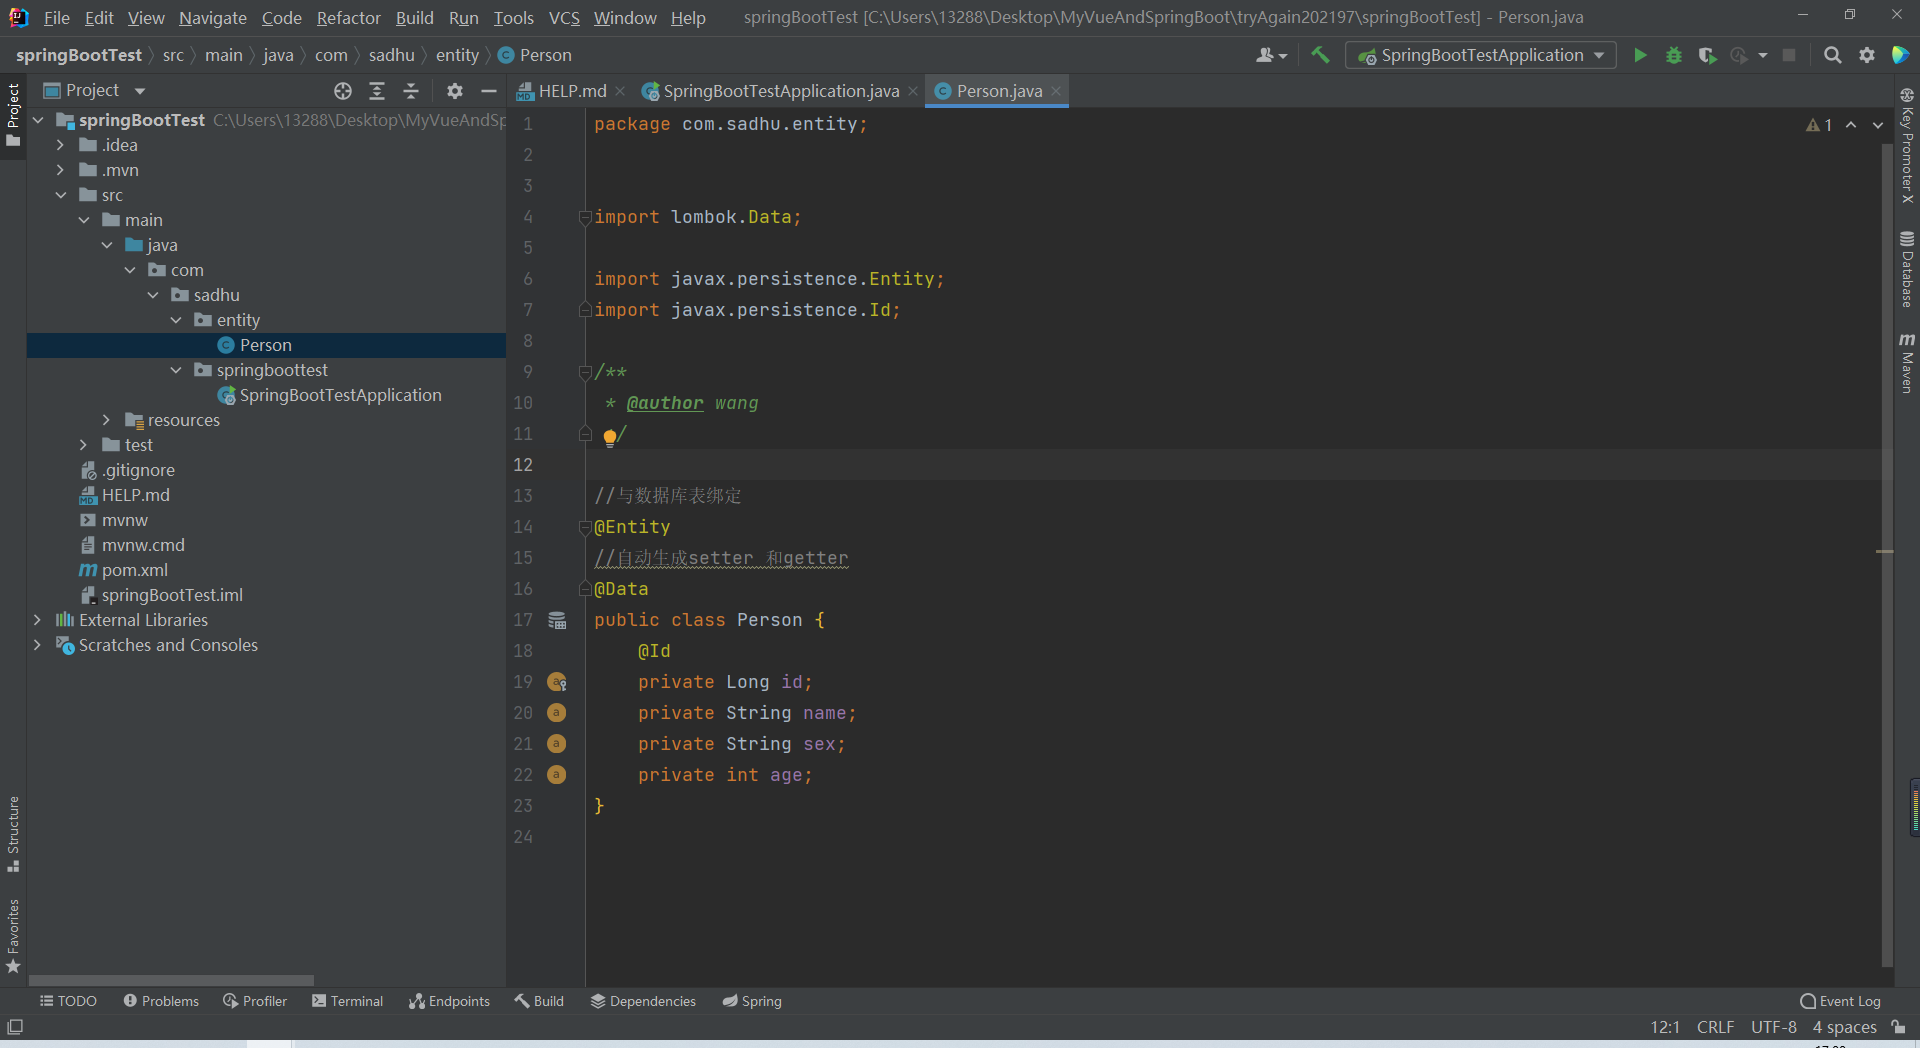This screenshot has height=1048, width=1920.
Task: Open Search Everywhere with the magnifier icon
Action: tap(1833, 55)
